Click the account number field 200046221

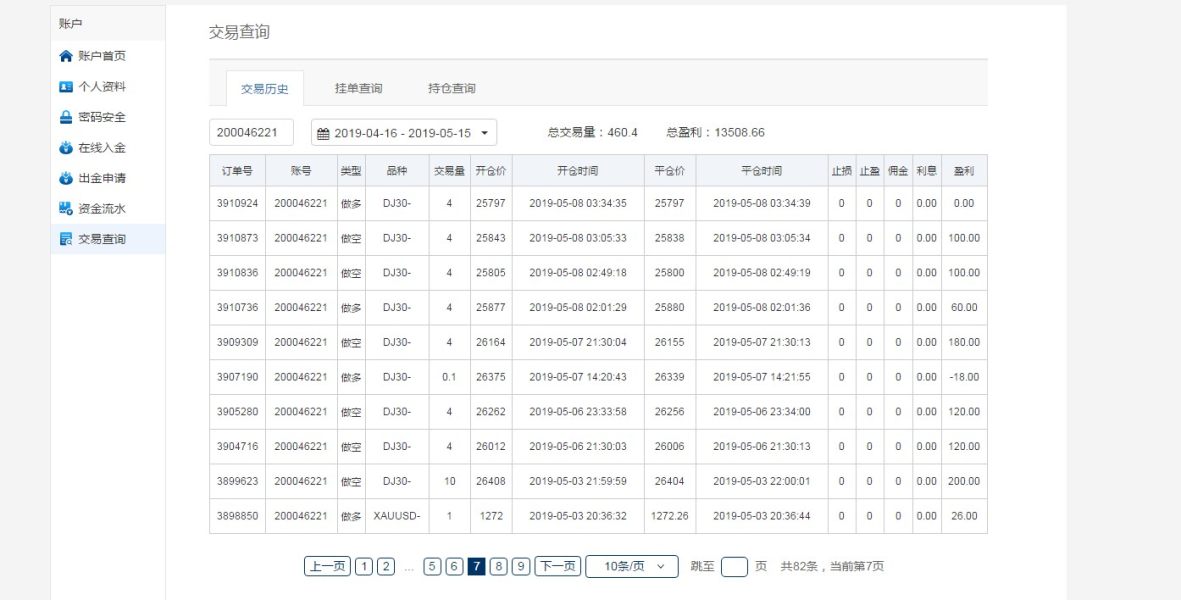251,133
